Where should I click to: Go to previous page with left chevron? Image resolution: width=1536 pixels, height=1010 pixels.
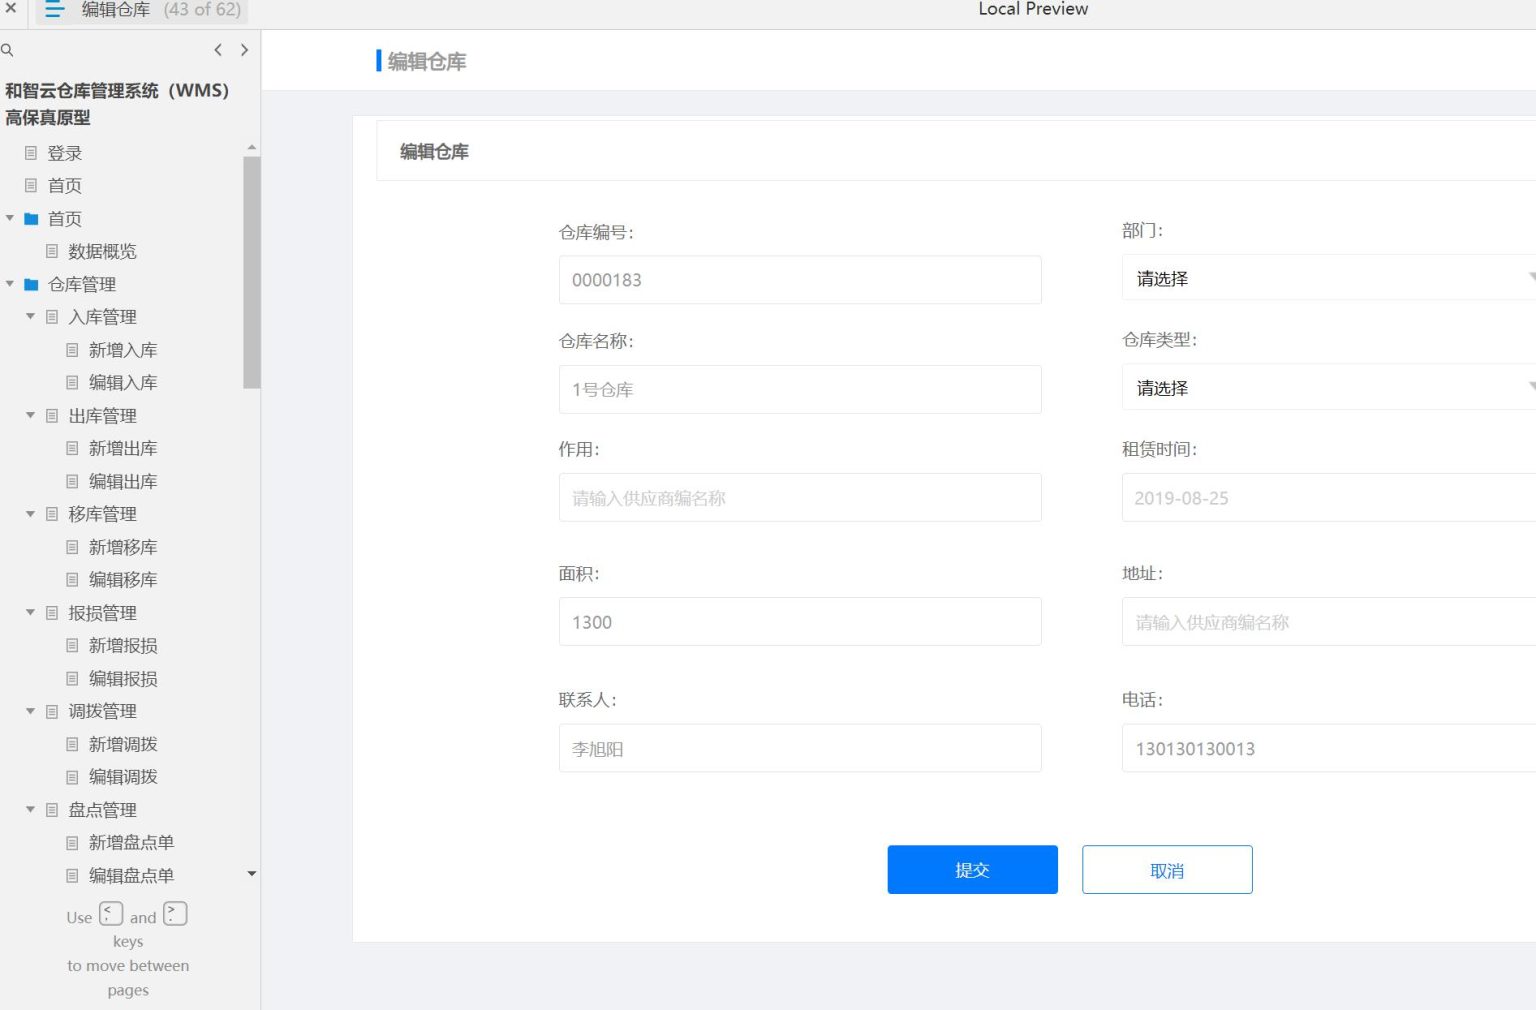pos(218,50)
